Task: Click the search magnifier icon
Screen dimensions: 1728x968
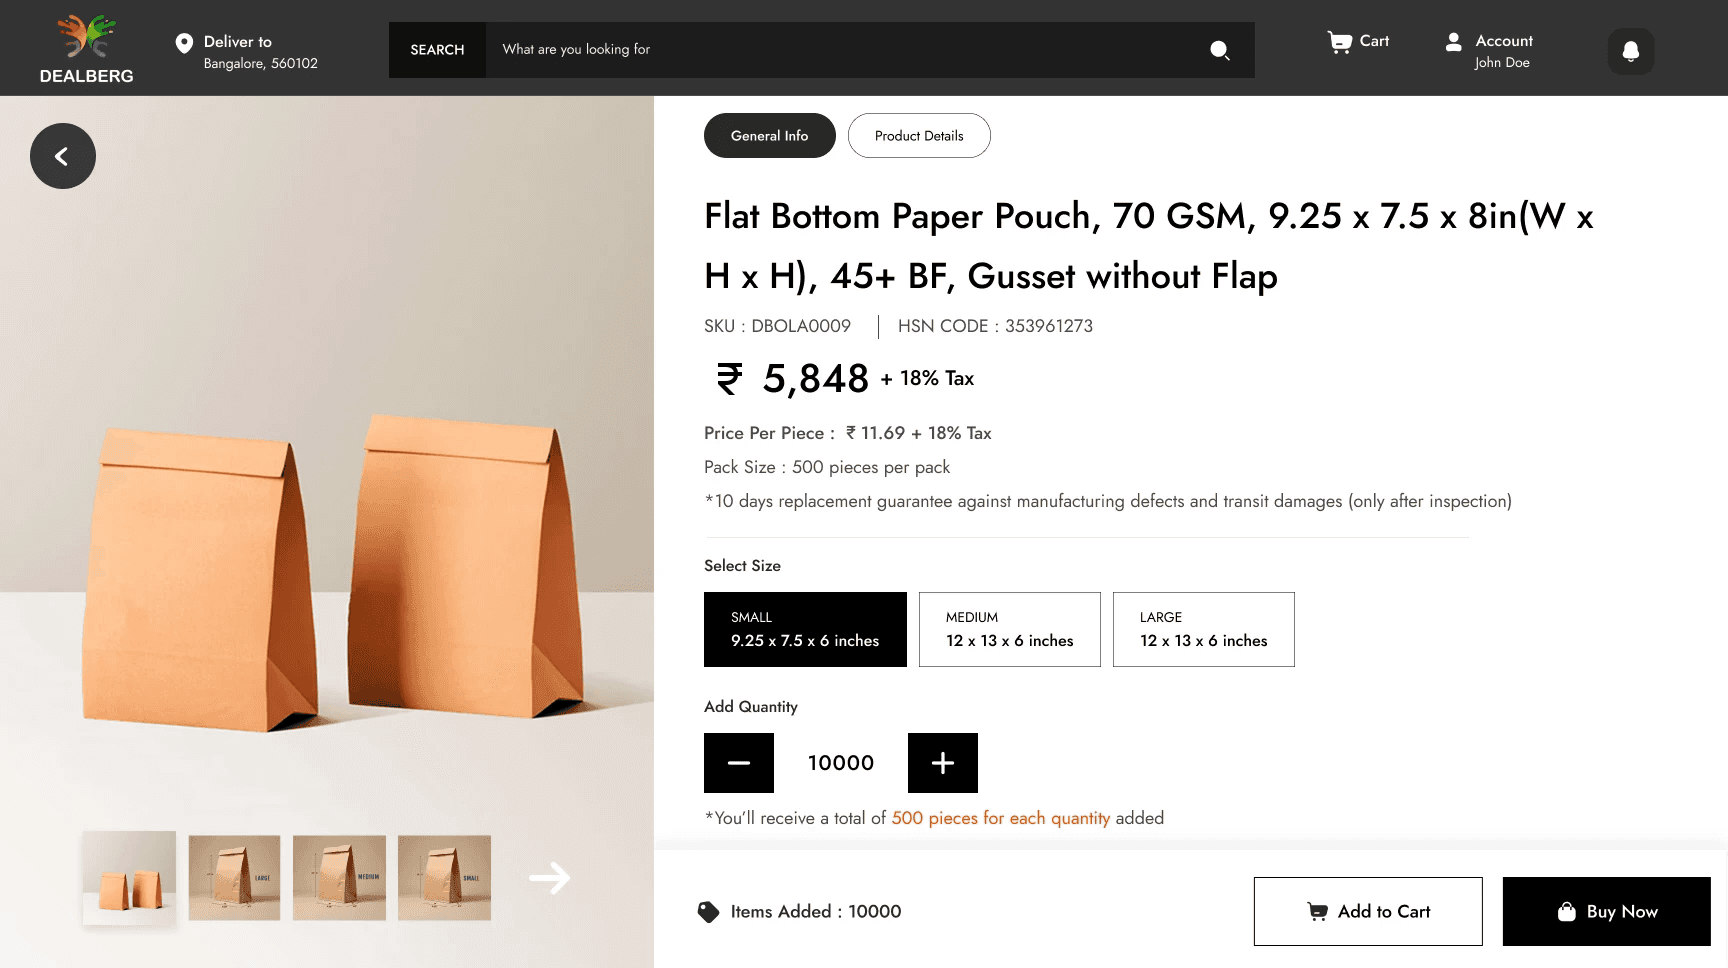Action: click(x=1219, y=50)
